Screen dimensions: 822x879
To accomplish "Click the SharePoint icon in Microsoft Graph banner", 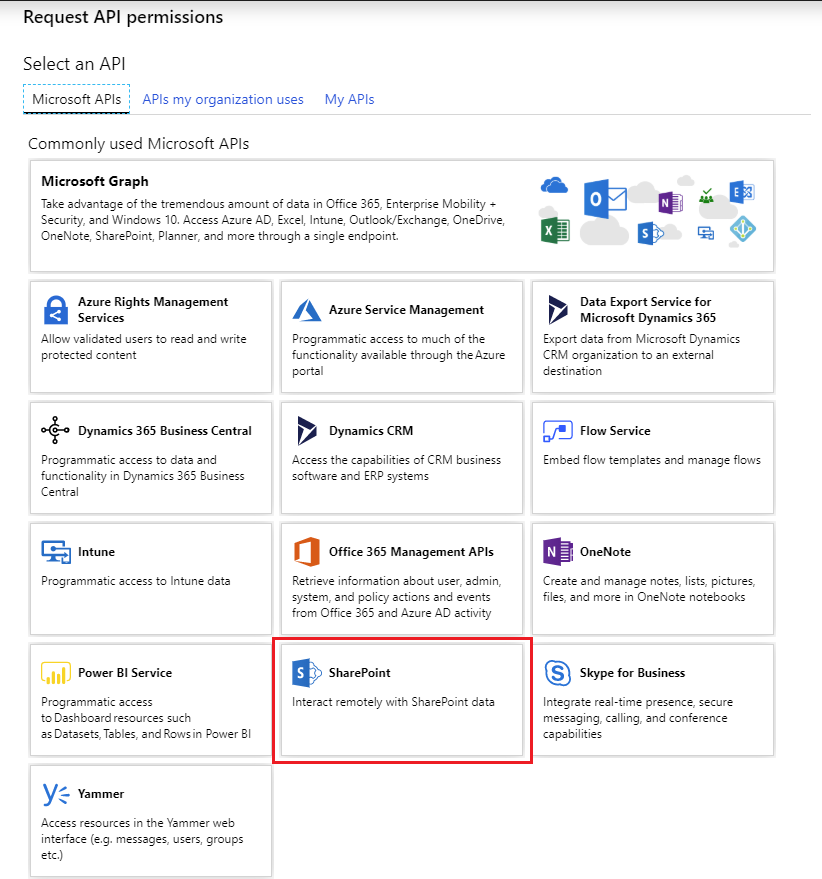I will tap(650, 233).
